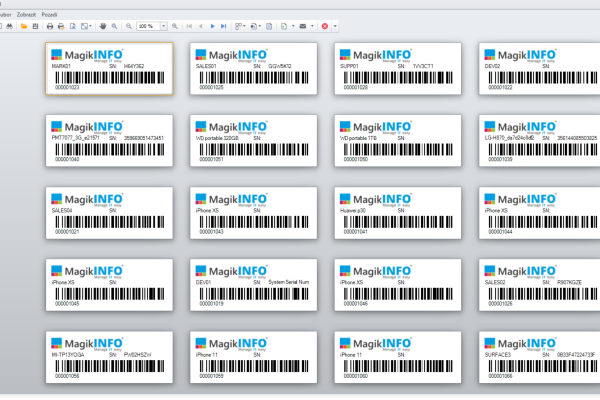
Task: Open a file via the folder icon
Action: (24, 26)
